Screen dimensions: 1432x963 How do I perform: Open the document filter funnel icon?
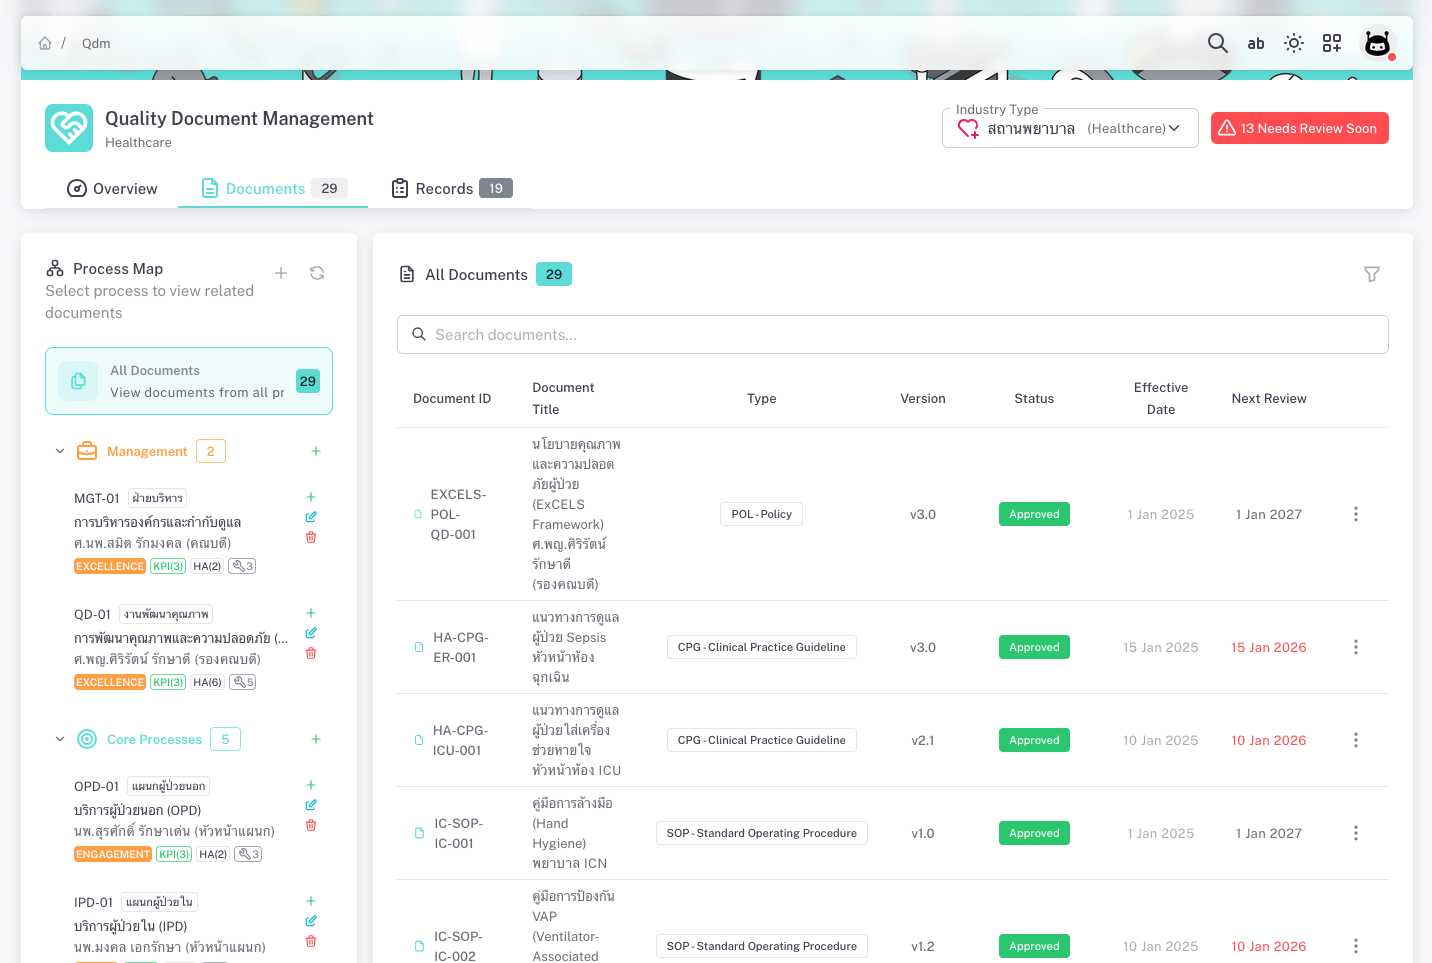point(1372,274)
